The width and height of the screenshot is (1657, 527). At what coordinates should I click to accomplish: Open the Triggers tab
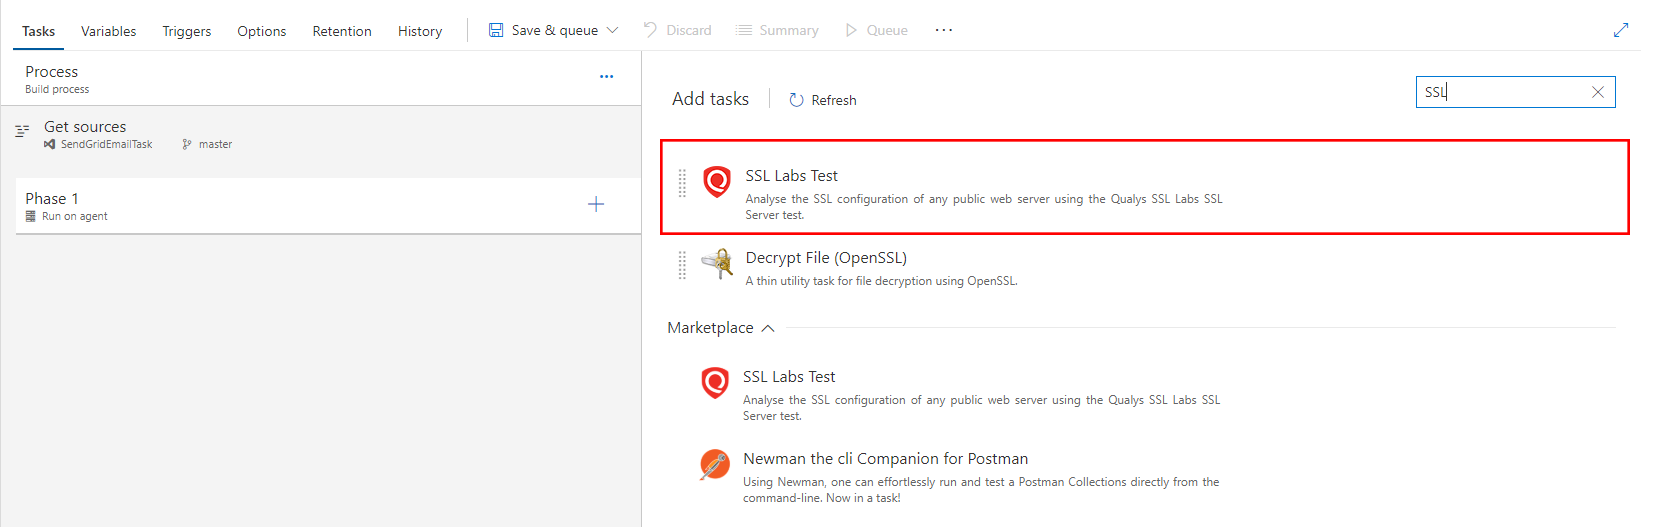point(187,31)
